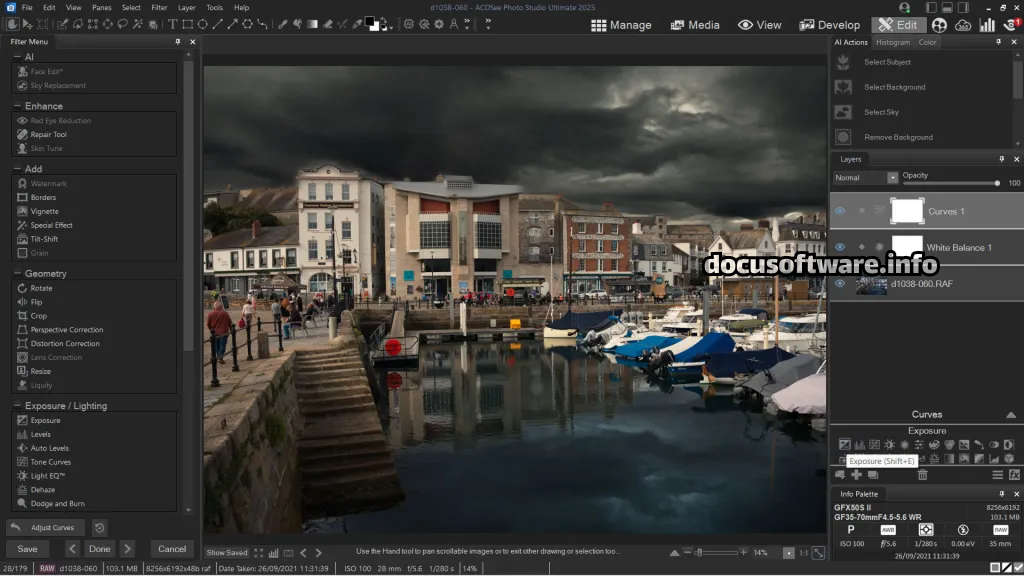This screenshot has height=576, width=1024.
Task: Hide the Curves 1 layer
Action: 840,211
